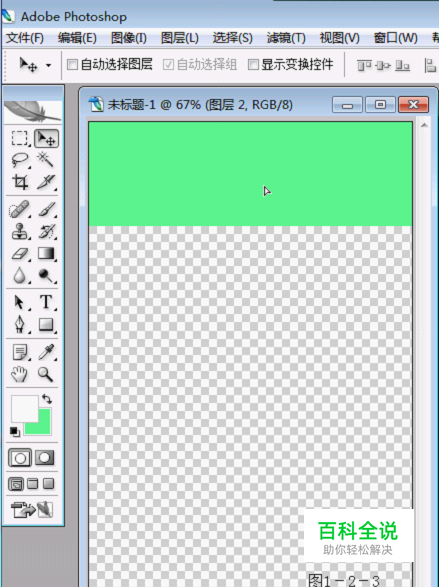Align vertical centers of layers
The image size is (439, 587).
coord(383,66)
